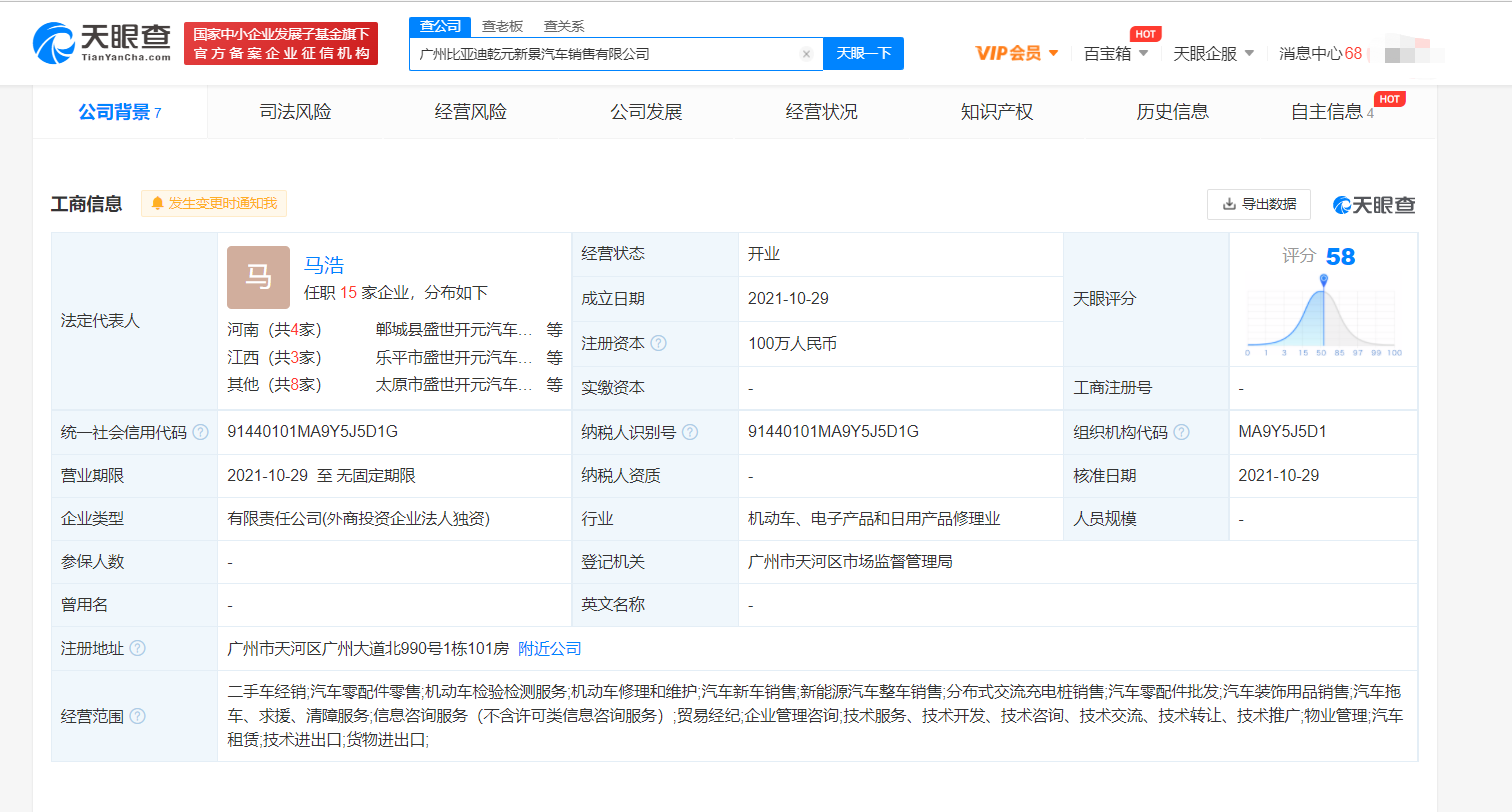Click legal representative 马浩 link
Screen dimensions: 1512x812
[x=325, y=265]
